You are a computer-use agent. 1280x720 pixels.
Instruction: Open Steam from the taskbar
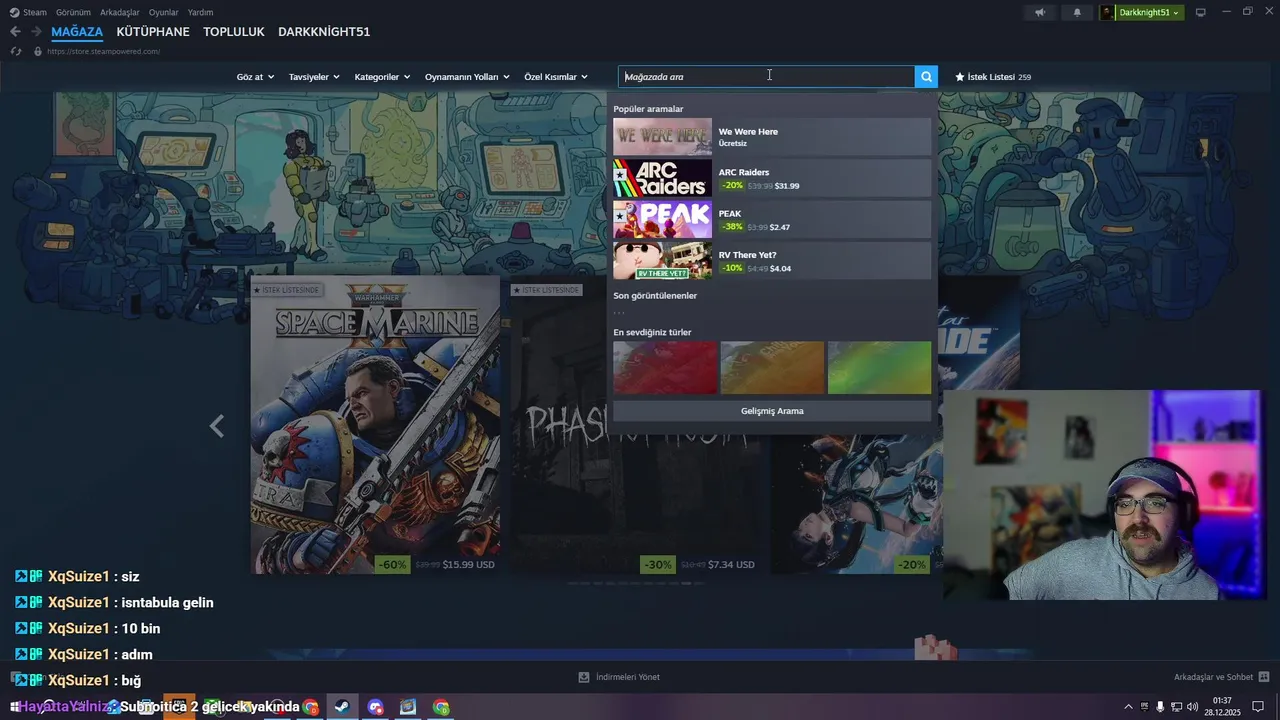pos(341,707)
